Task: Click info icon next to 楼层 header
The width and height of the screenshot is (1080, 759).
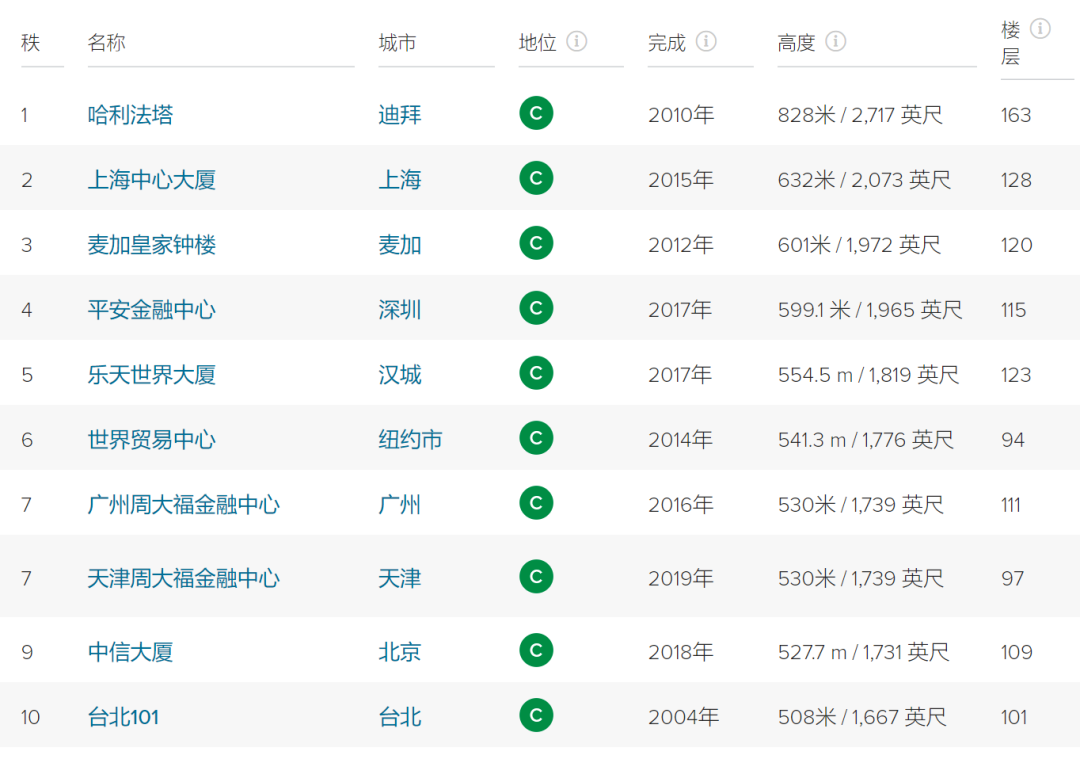Action: pyautogui.click(x=1040, y=29)
